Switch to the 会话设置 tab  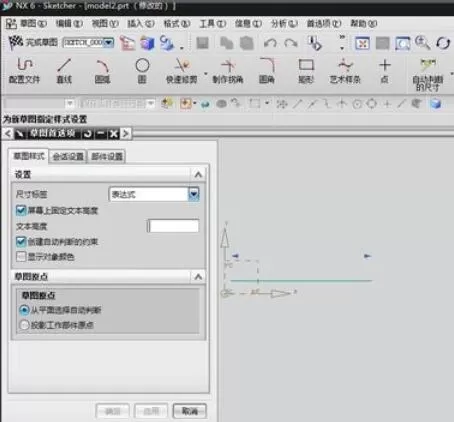click(x=68, y=156)
